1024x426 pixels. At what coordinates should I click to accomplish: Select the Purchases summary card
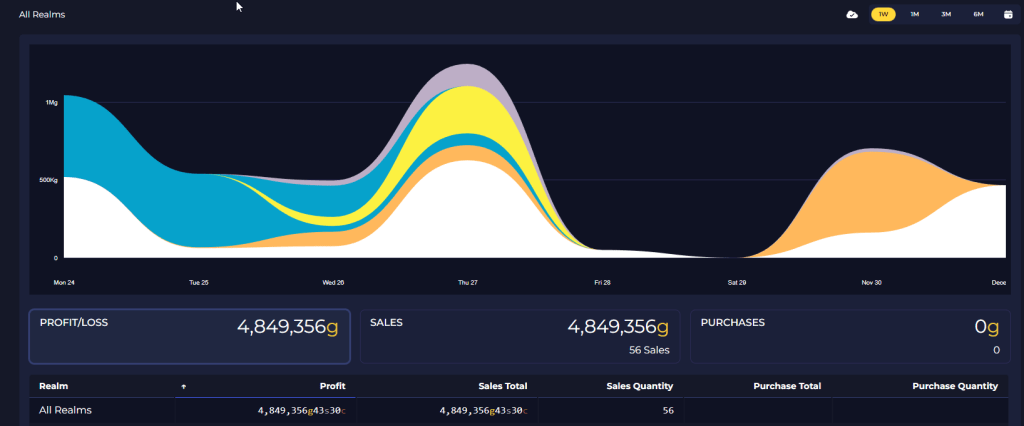click(x=849, y=336)
